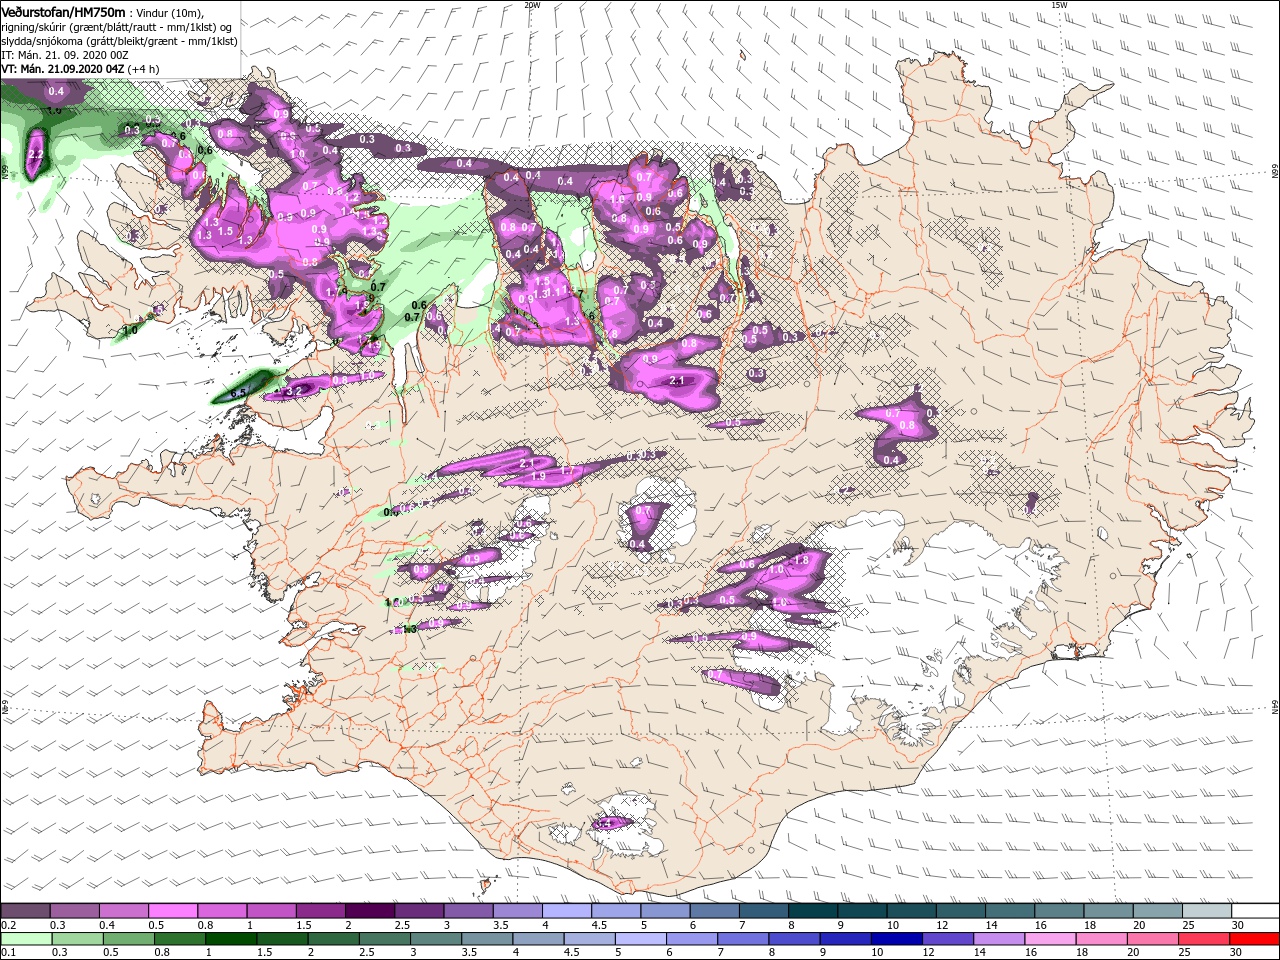Pick rain legend swatch between 0.1 and 0.3
Screen dimensions: 1280x960
click(25, 939)
